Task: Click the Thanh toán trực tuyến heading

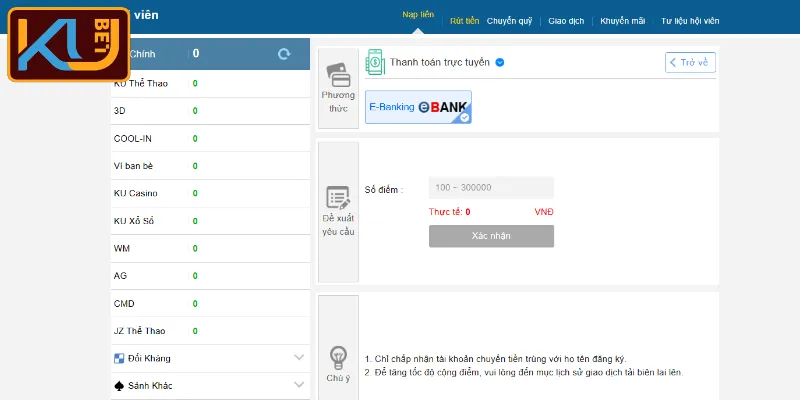Action: click(440, 62)
